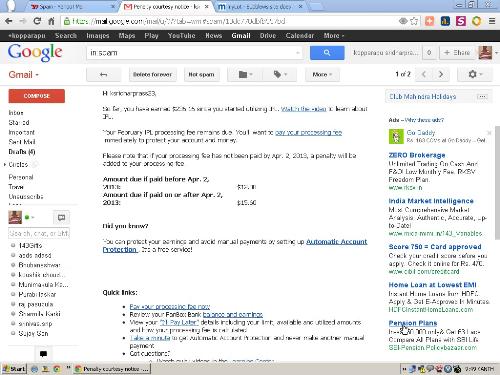The height and width of the screenshot is (375, 500).
Task: Open the Personal label
Action: (21, 177)
